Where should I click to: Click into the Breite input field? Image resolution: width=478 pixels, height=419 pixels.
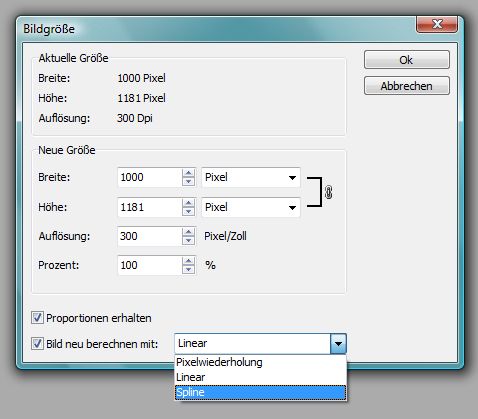coord(150,177)
